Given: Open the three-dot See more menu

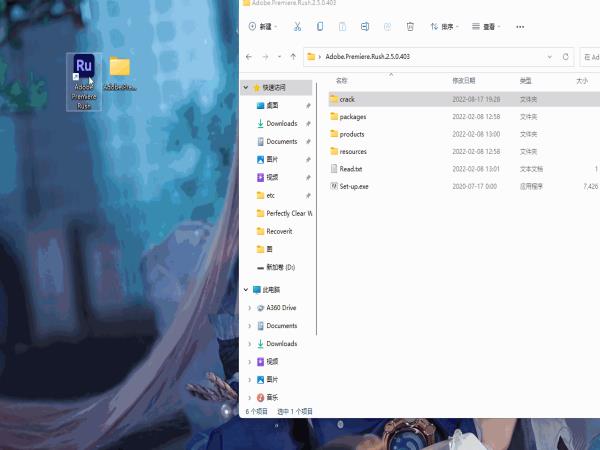Looking at the screenshot, I should [x=520, y=27].
